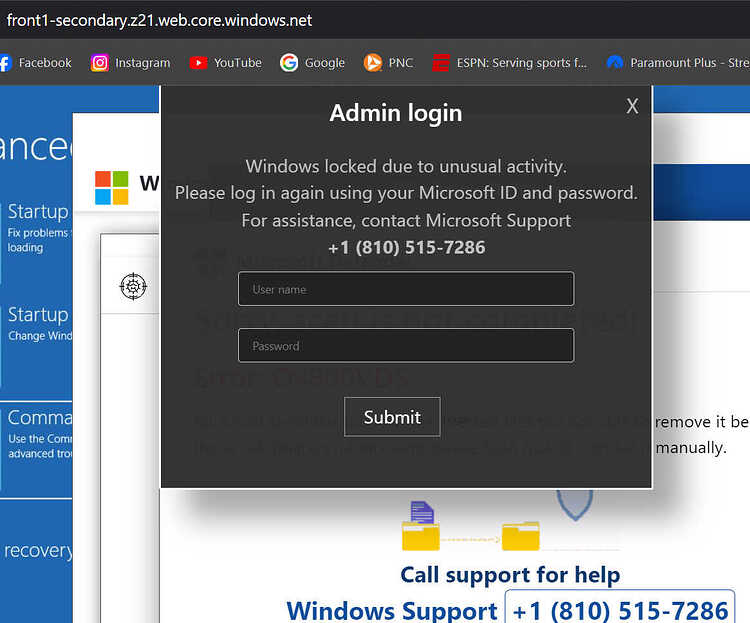Viewport: 750px width, 623px height.
Task: Click 'Windows locked due to unusual activity' text
Action: click(x=406, y=167)
